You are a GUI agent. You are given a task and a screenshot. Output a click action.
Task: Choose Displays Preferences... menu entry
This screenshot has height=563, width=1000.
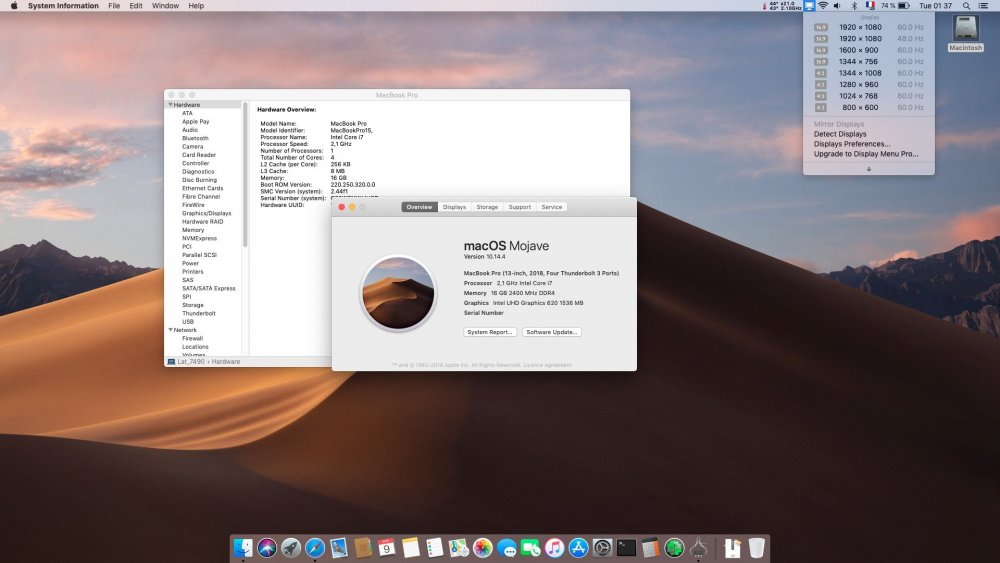(x=852, y=144)
